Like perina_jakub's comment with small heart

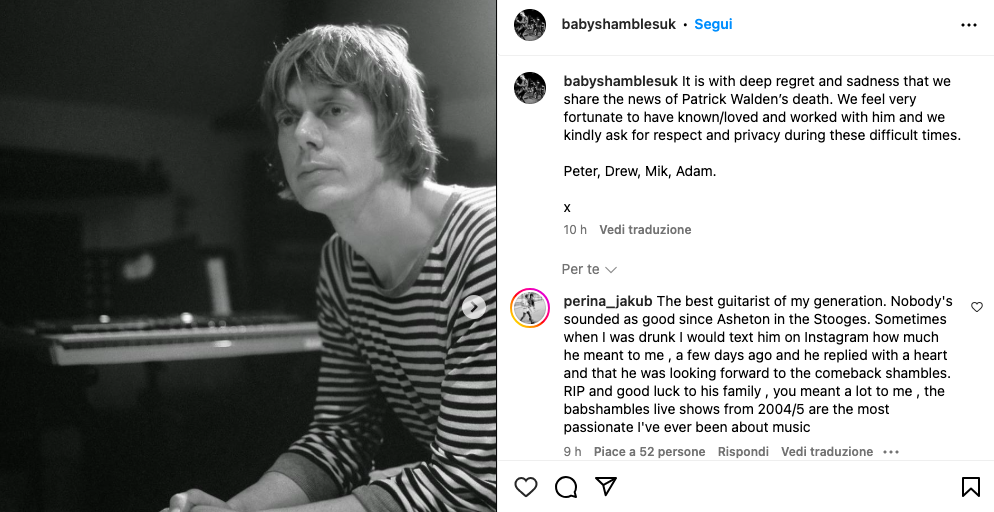977,307
